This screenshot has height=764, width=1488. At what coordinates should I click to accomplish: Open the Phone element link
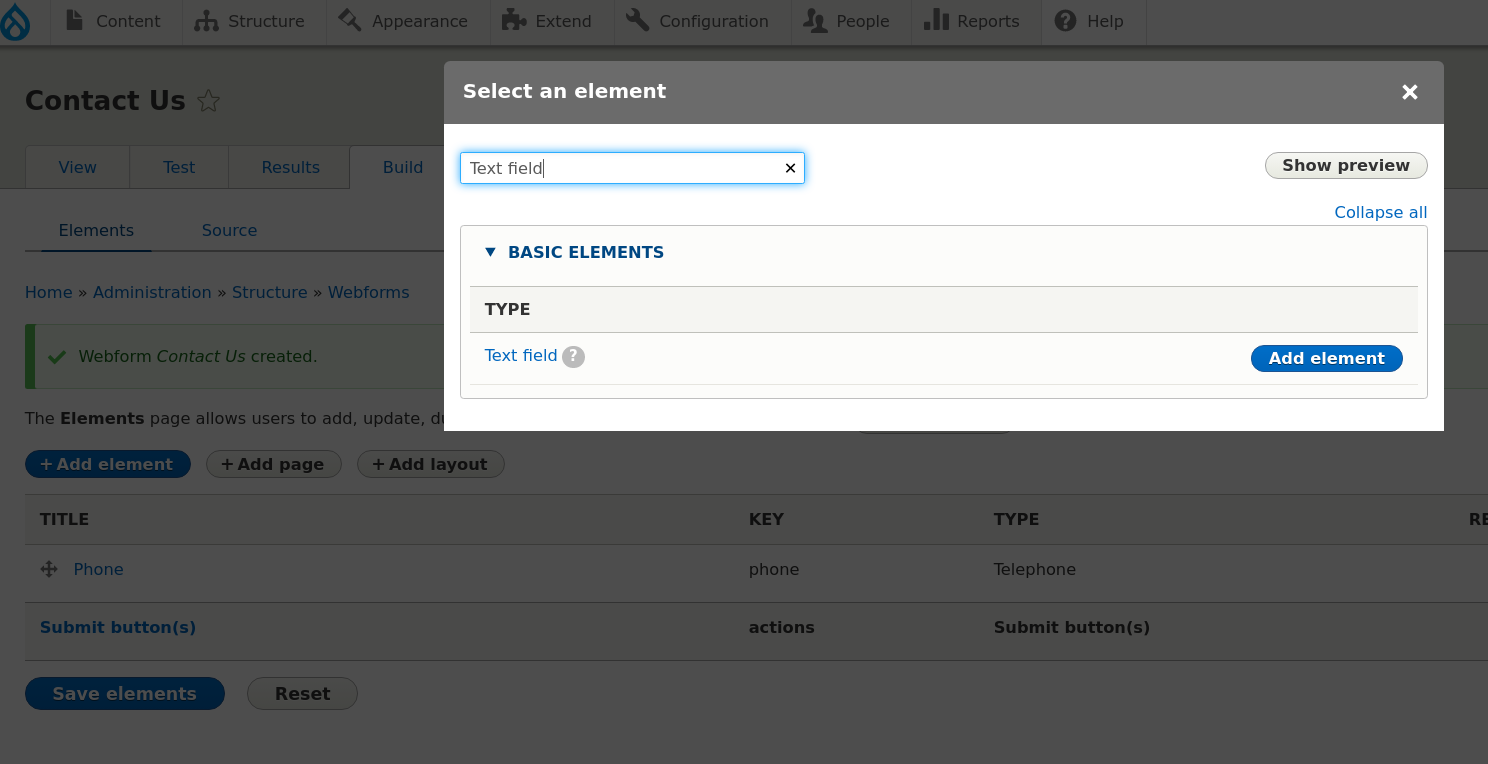(98, 569)
